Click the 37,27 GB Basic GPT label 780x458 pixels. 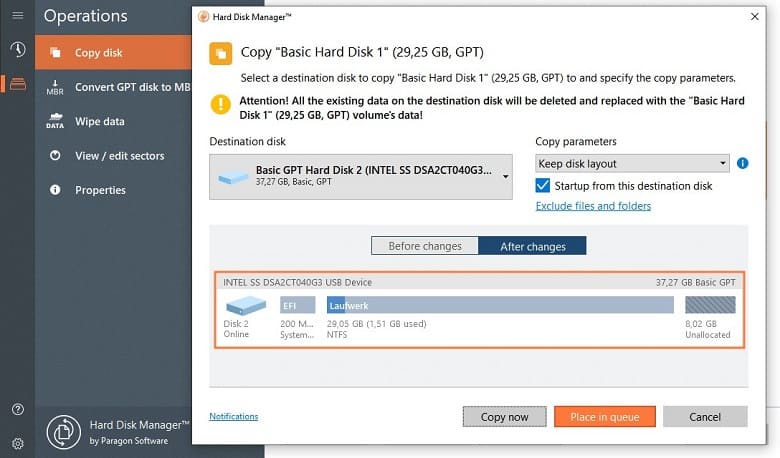tap(695, 282)
